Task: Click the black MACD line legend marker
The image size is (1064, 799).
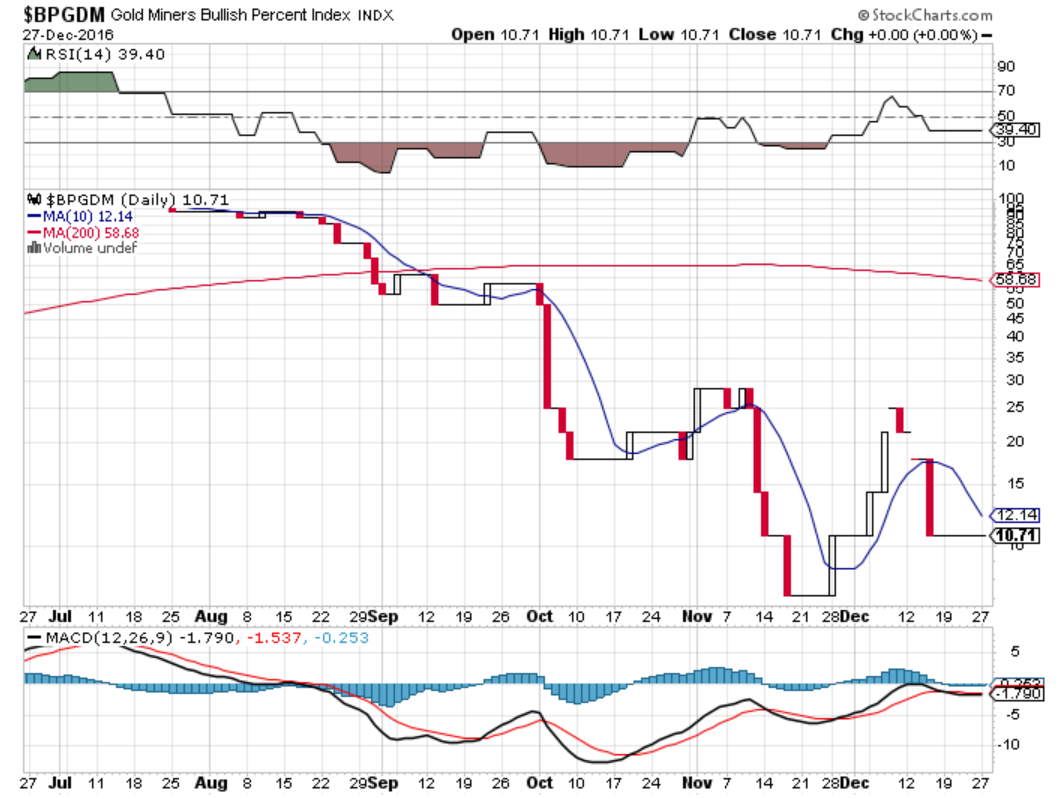Action: [34, 637]
